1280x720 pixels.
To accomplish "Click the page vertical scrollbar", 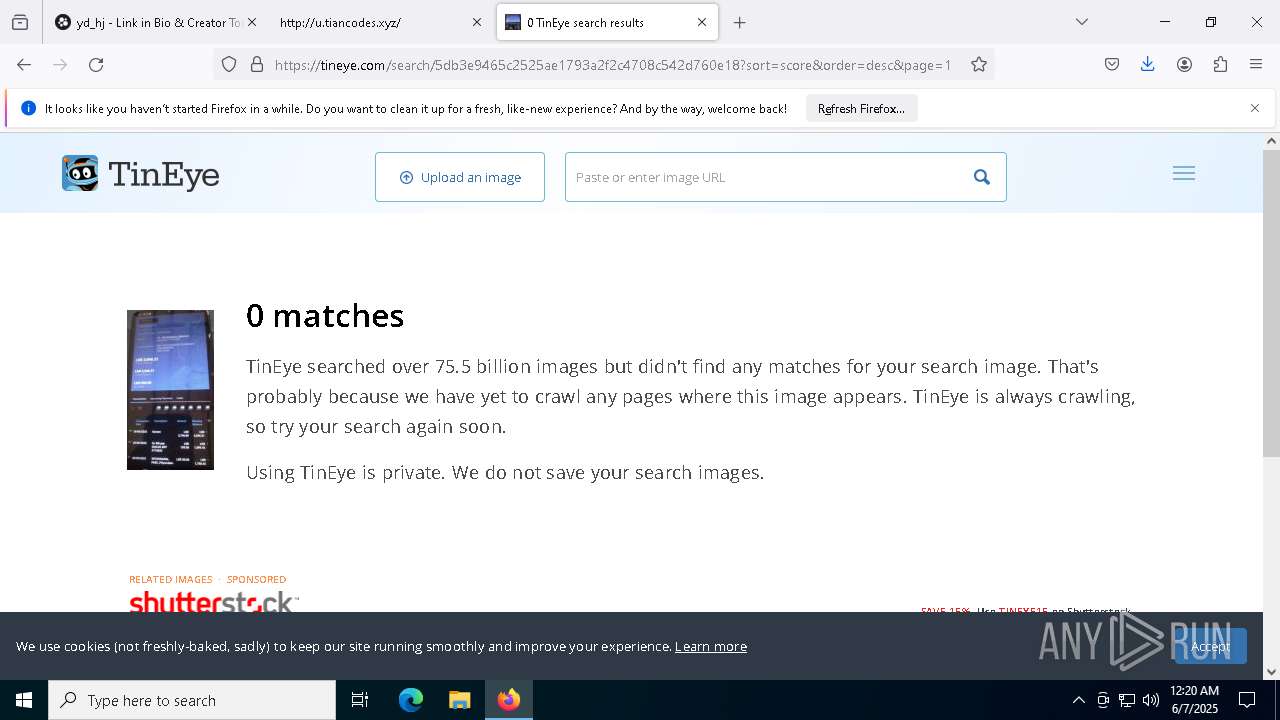I will tap(1271, 303).
